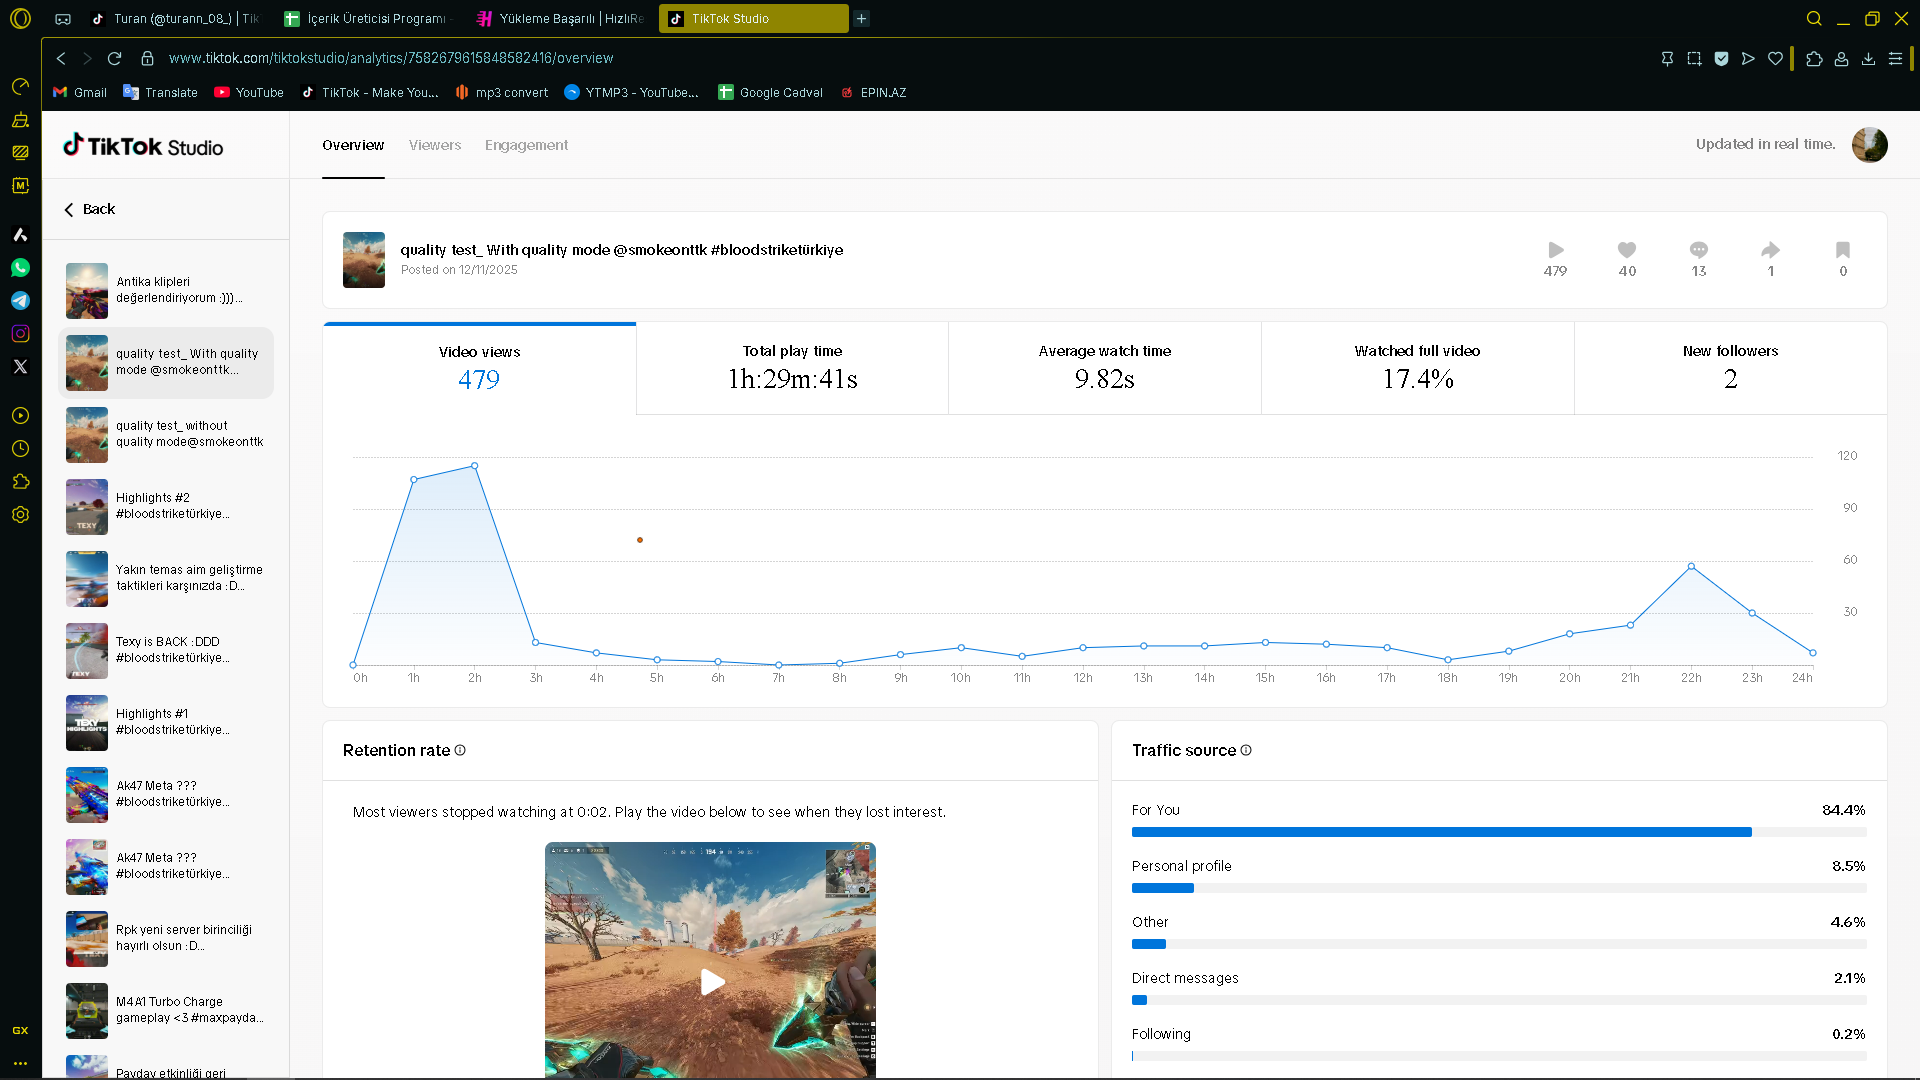
Task: Open 'Texy is BACK :DDD' video analytics
Action: pos(166,651)
